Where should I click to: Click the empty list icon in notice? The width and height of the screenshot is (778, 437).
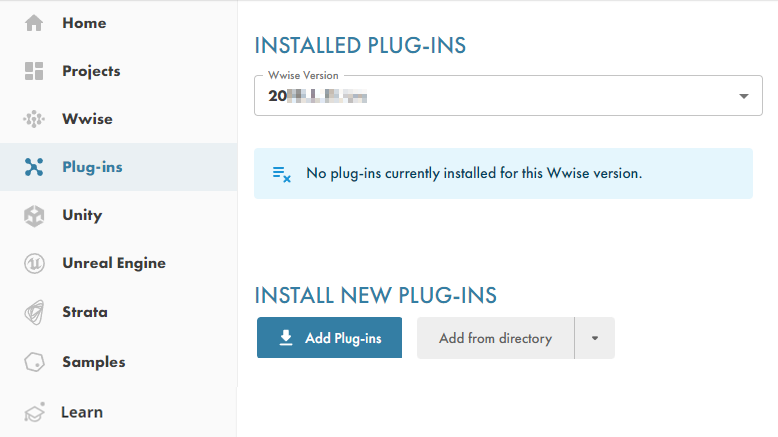pyautogui.click(x=281, y=174)
